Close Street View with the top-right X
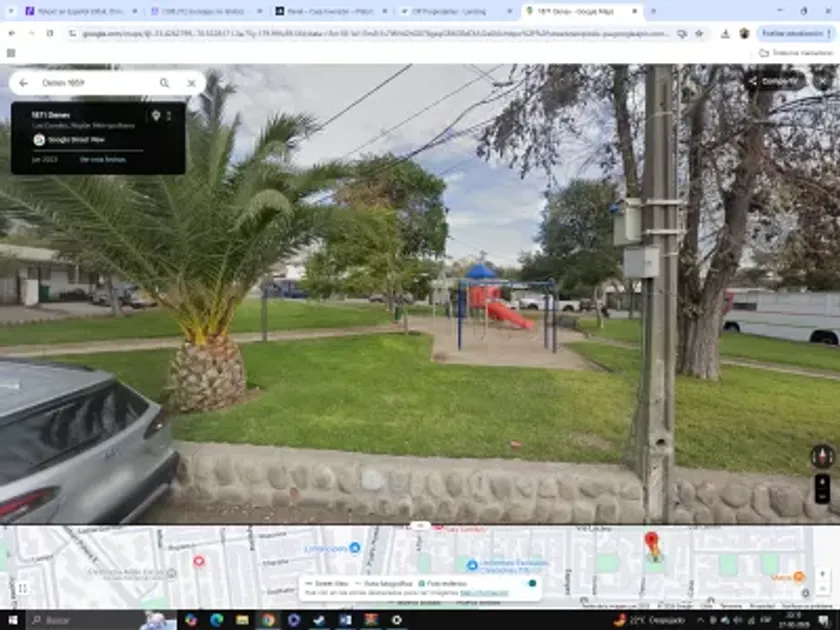 [x=825, y=81]
